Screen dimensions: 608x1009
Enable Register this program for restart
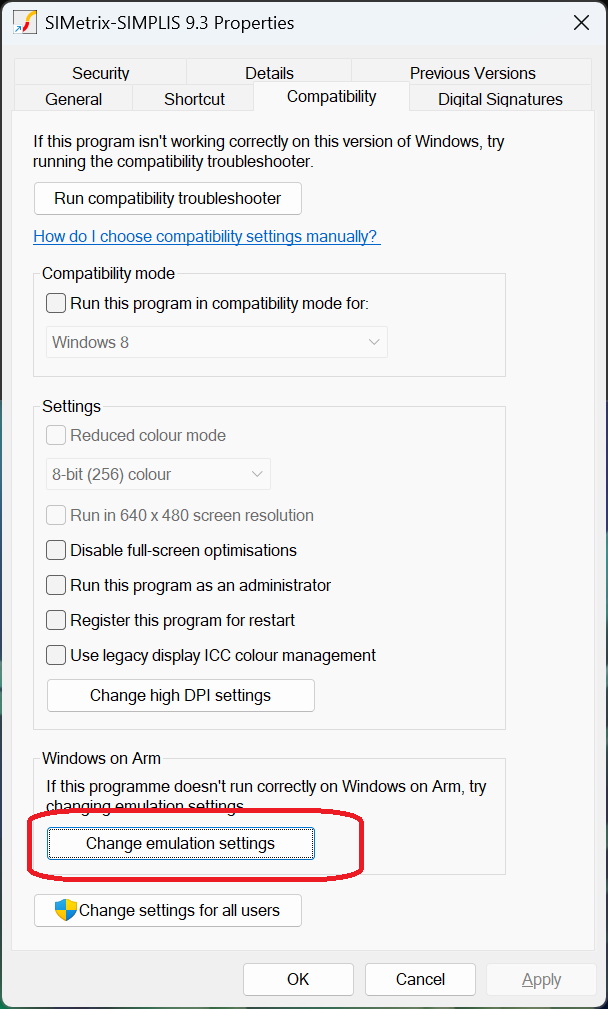click(57, 620)
